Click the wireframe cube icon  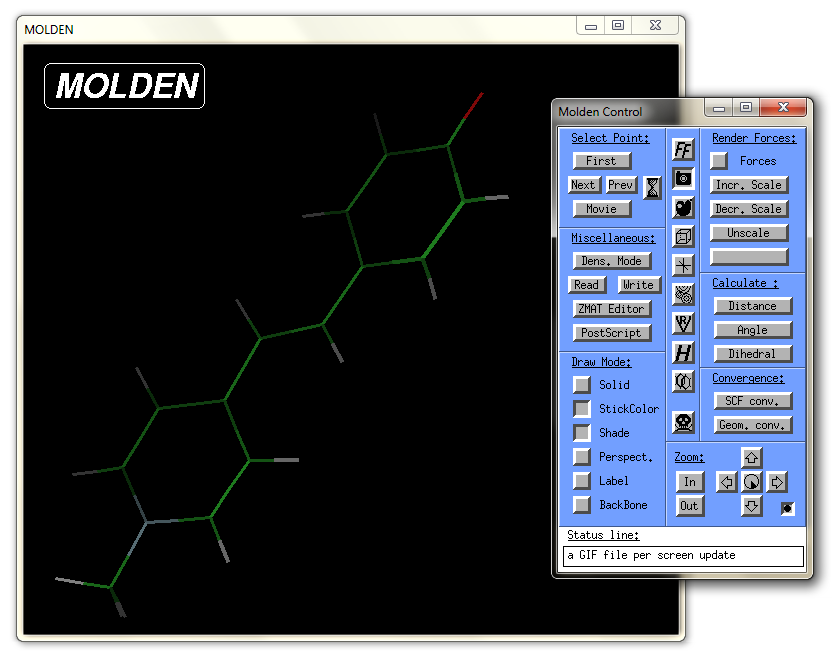pyautogui.click(x=683, y=237)
